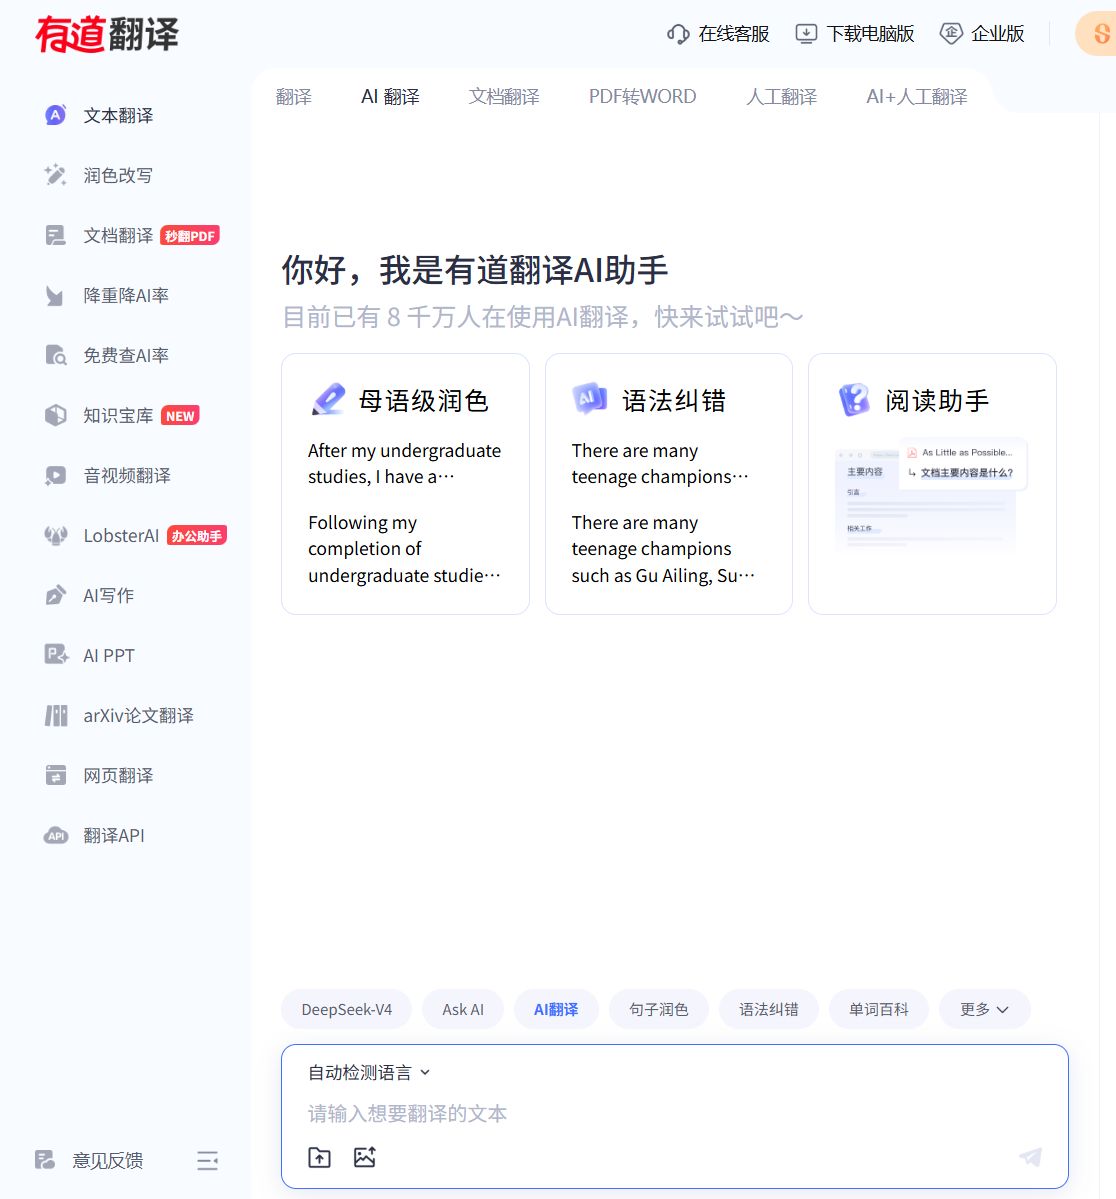Select the AI翻译 mode chip
Image resolution: width=1116 pixels, height=1199 pixels.
[556, 1009]
